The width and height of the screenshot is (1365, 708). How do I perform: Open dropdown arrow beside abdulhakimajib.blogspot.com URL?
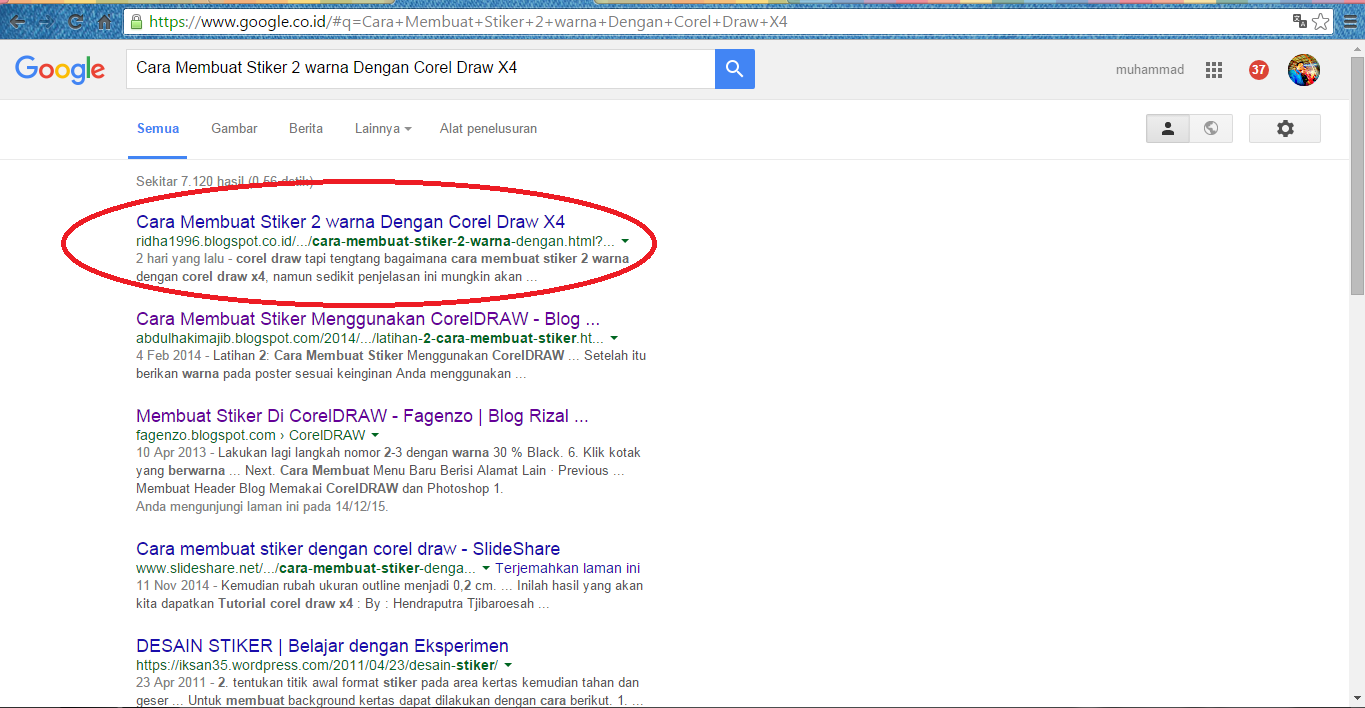coord(614,339)
